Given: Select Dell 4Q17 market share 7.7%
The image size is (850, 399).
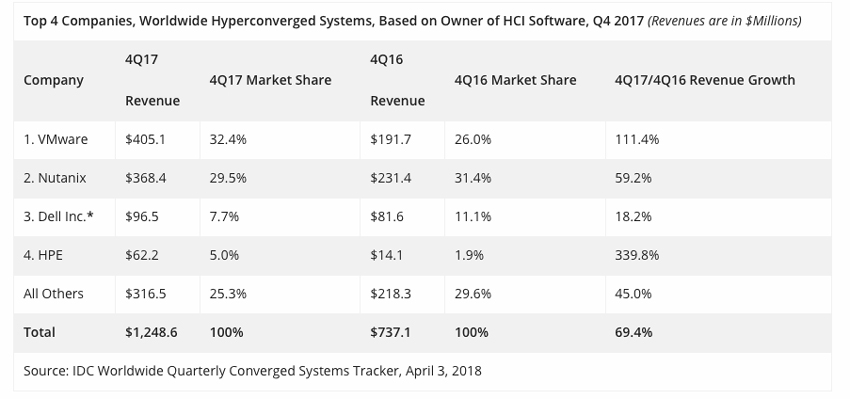Looking at the screenshot, I should (224, 216).
